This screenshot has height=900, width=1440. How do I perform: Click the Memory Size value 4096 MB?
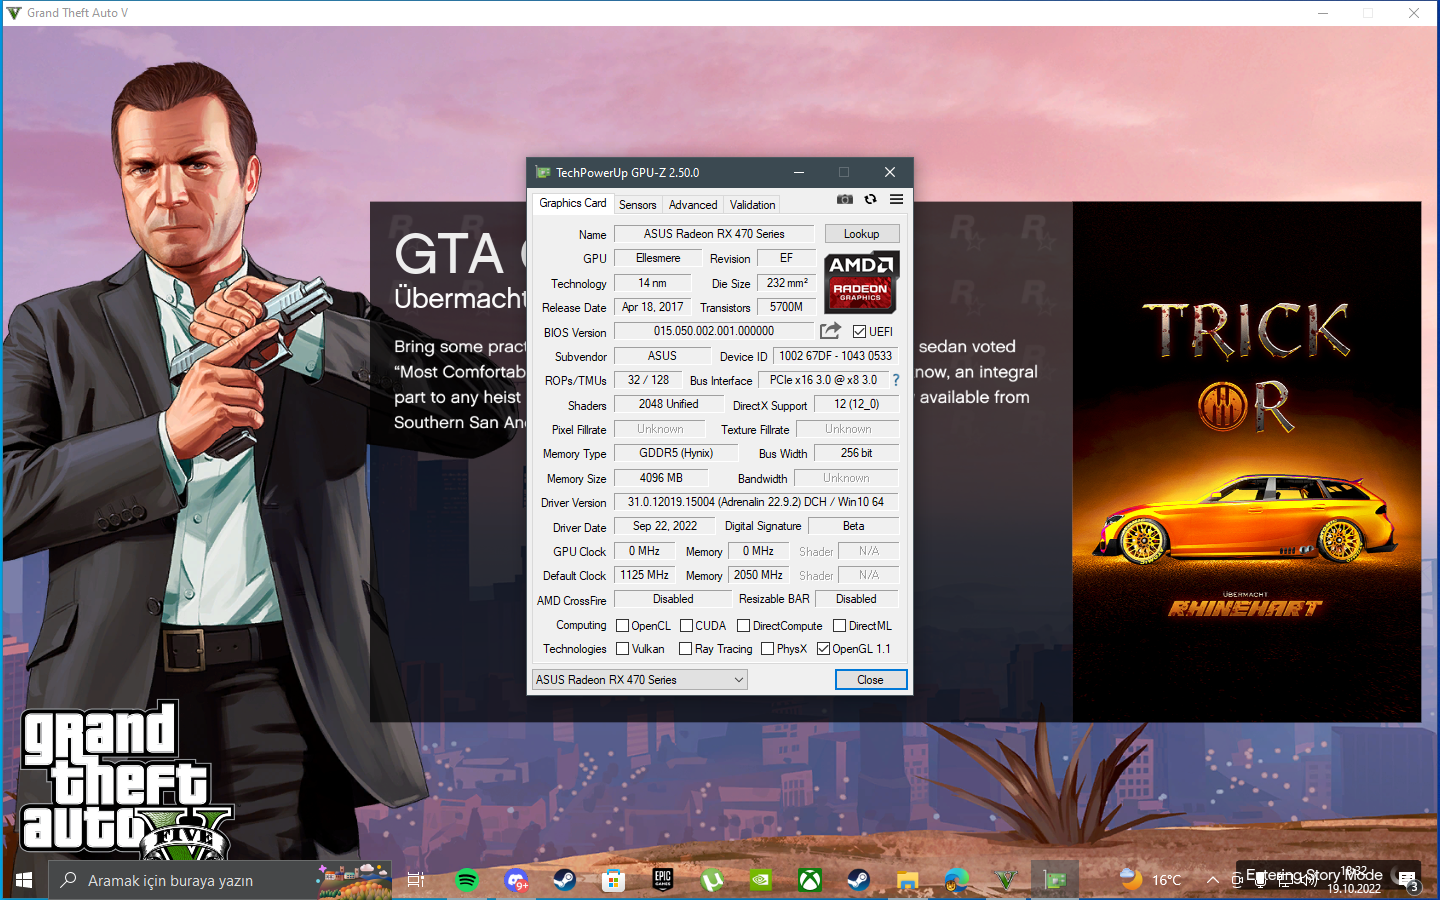(x=661, y=478)
